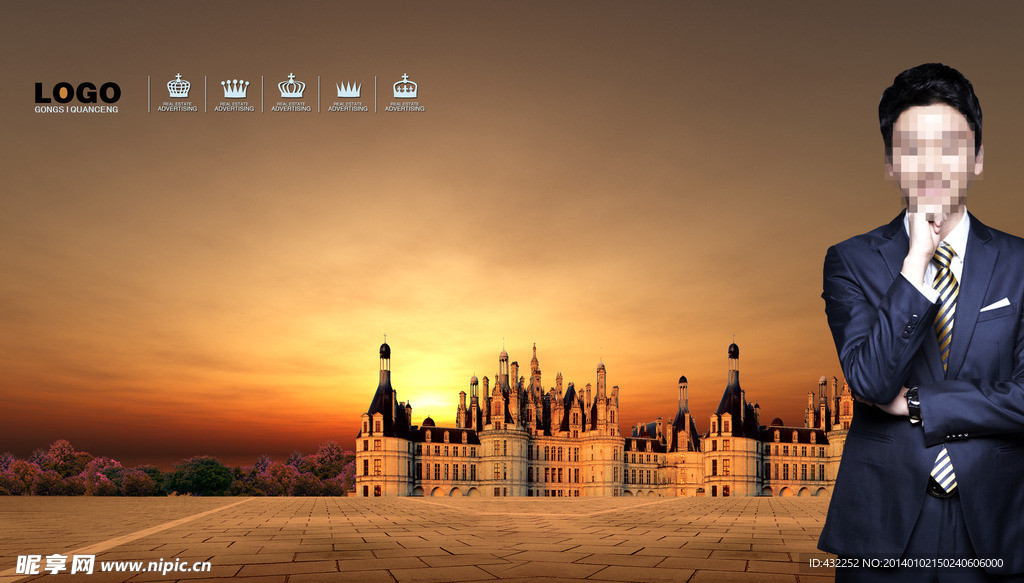Select the arched outline crown with cross
This screenshot has height=583, width=1024.
(x=291, y=86)
